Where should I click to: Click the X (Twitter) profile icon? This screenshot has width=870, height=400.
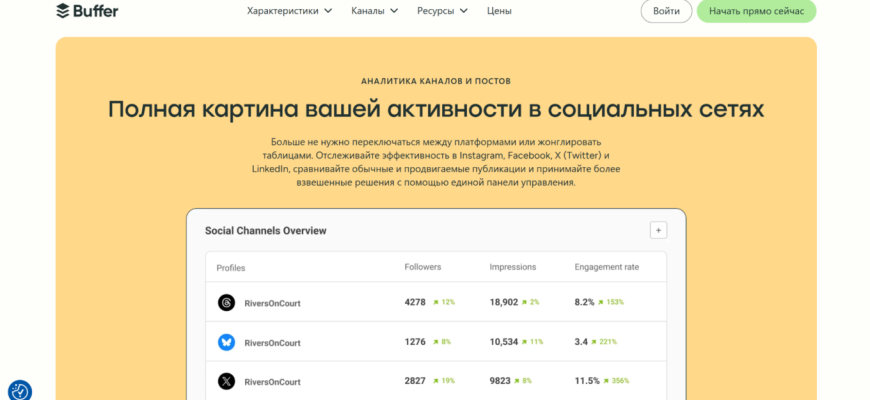click(x=227, y=381)
